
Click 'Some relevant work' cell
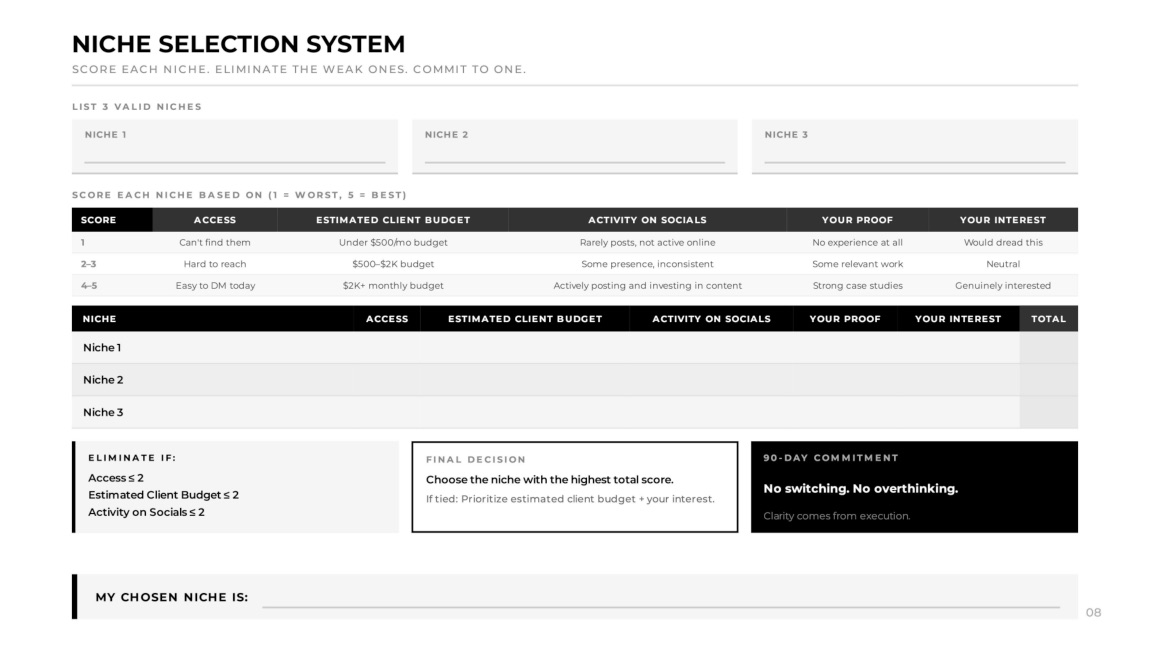857,264
